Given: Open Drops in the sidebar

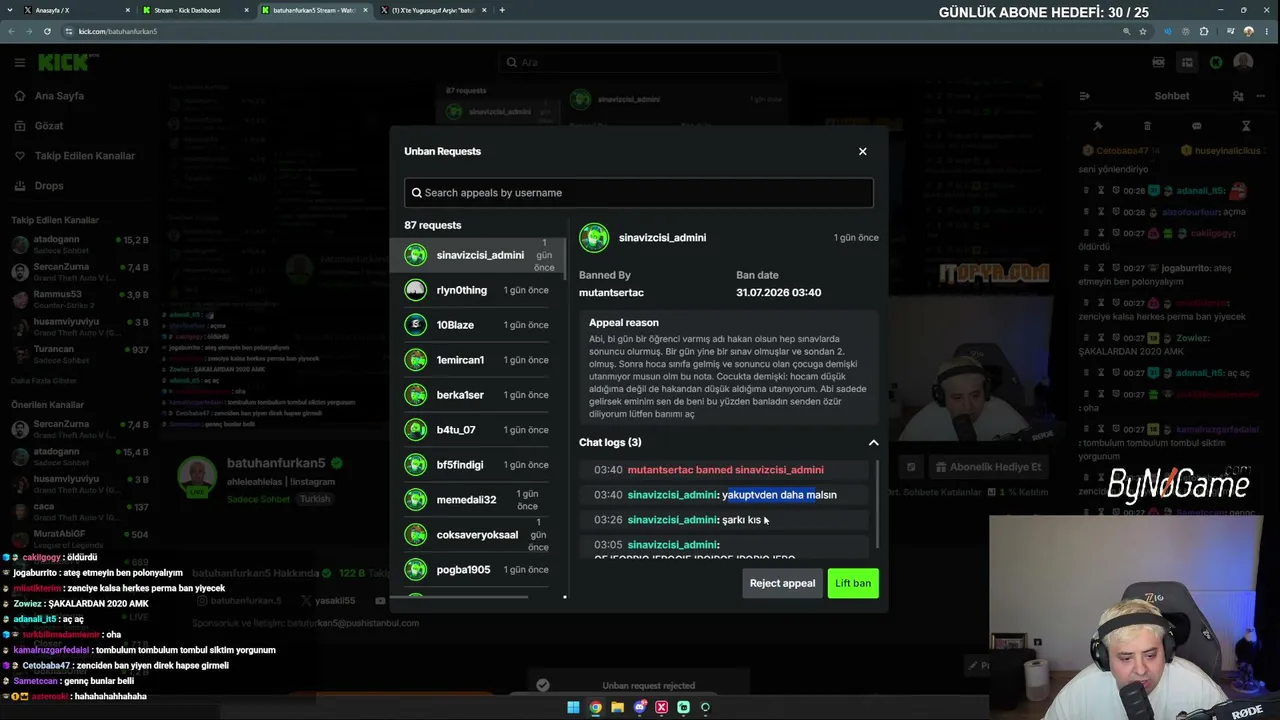Looking at the screenshot, I should tap(49, 186).
